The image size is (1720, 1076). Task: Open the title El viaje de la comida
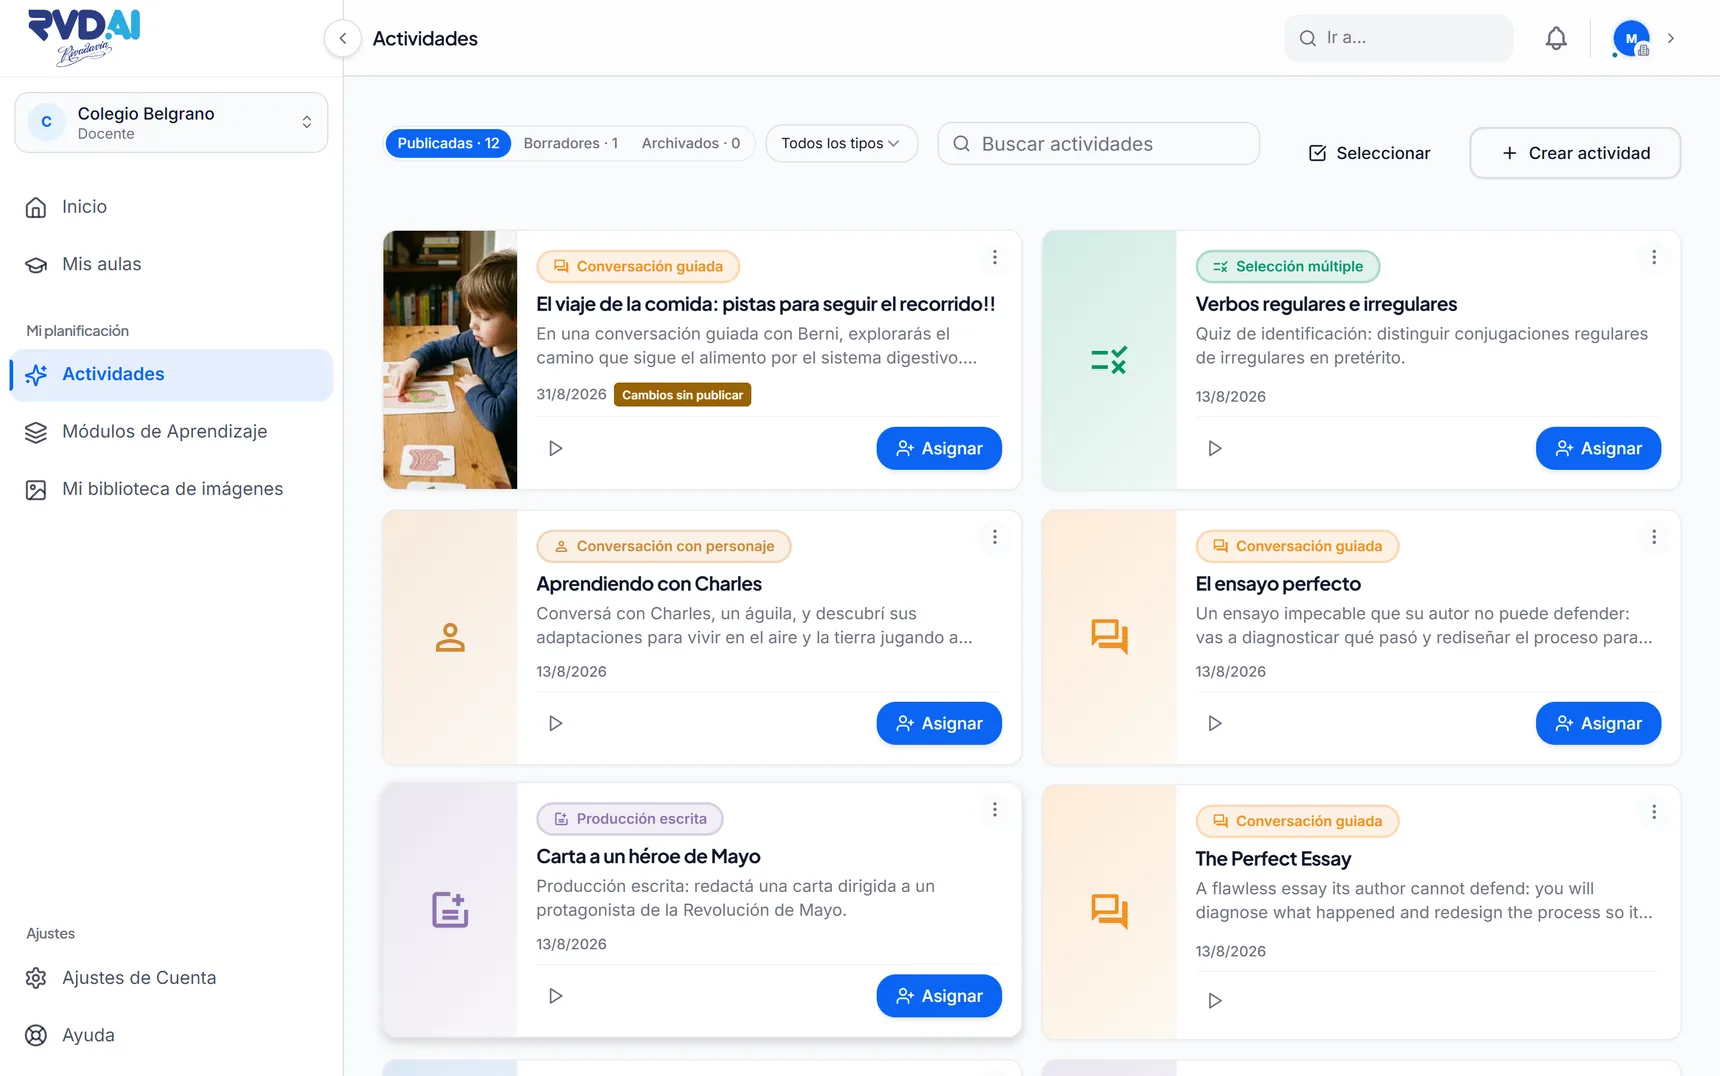[766, 304]
